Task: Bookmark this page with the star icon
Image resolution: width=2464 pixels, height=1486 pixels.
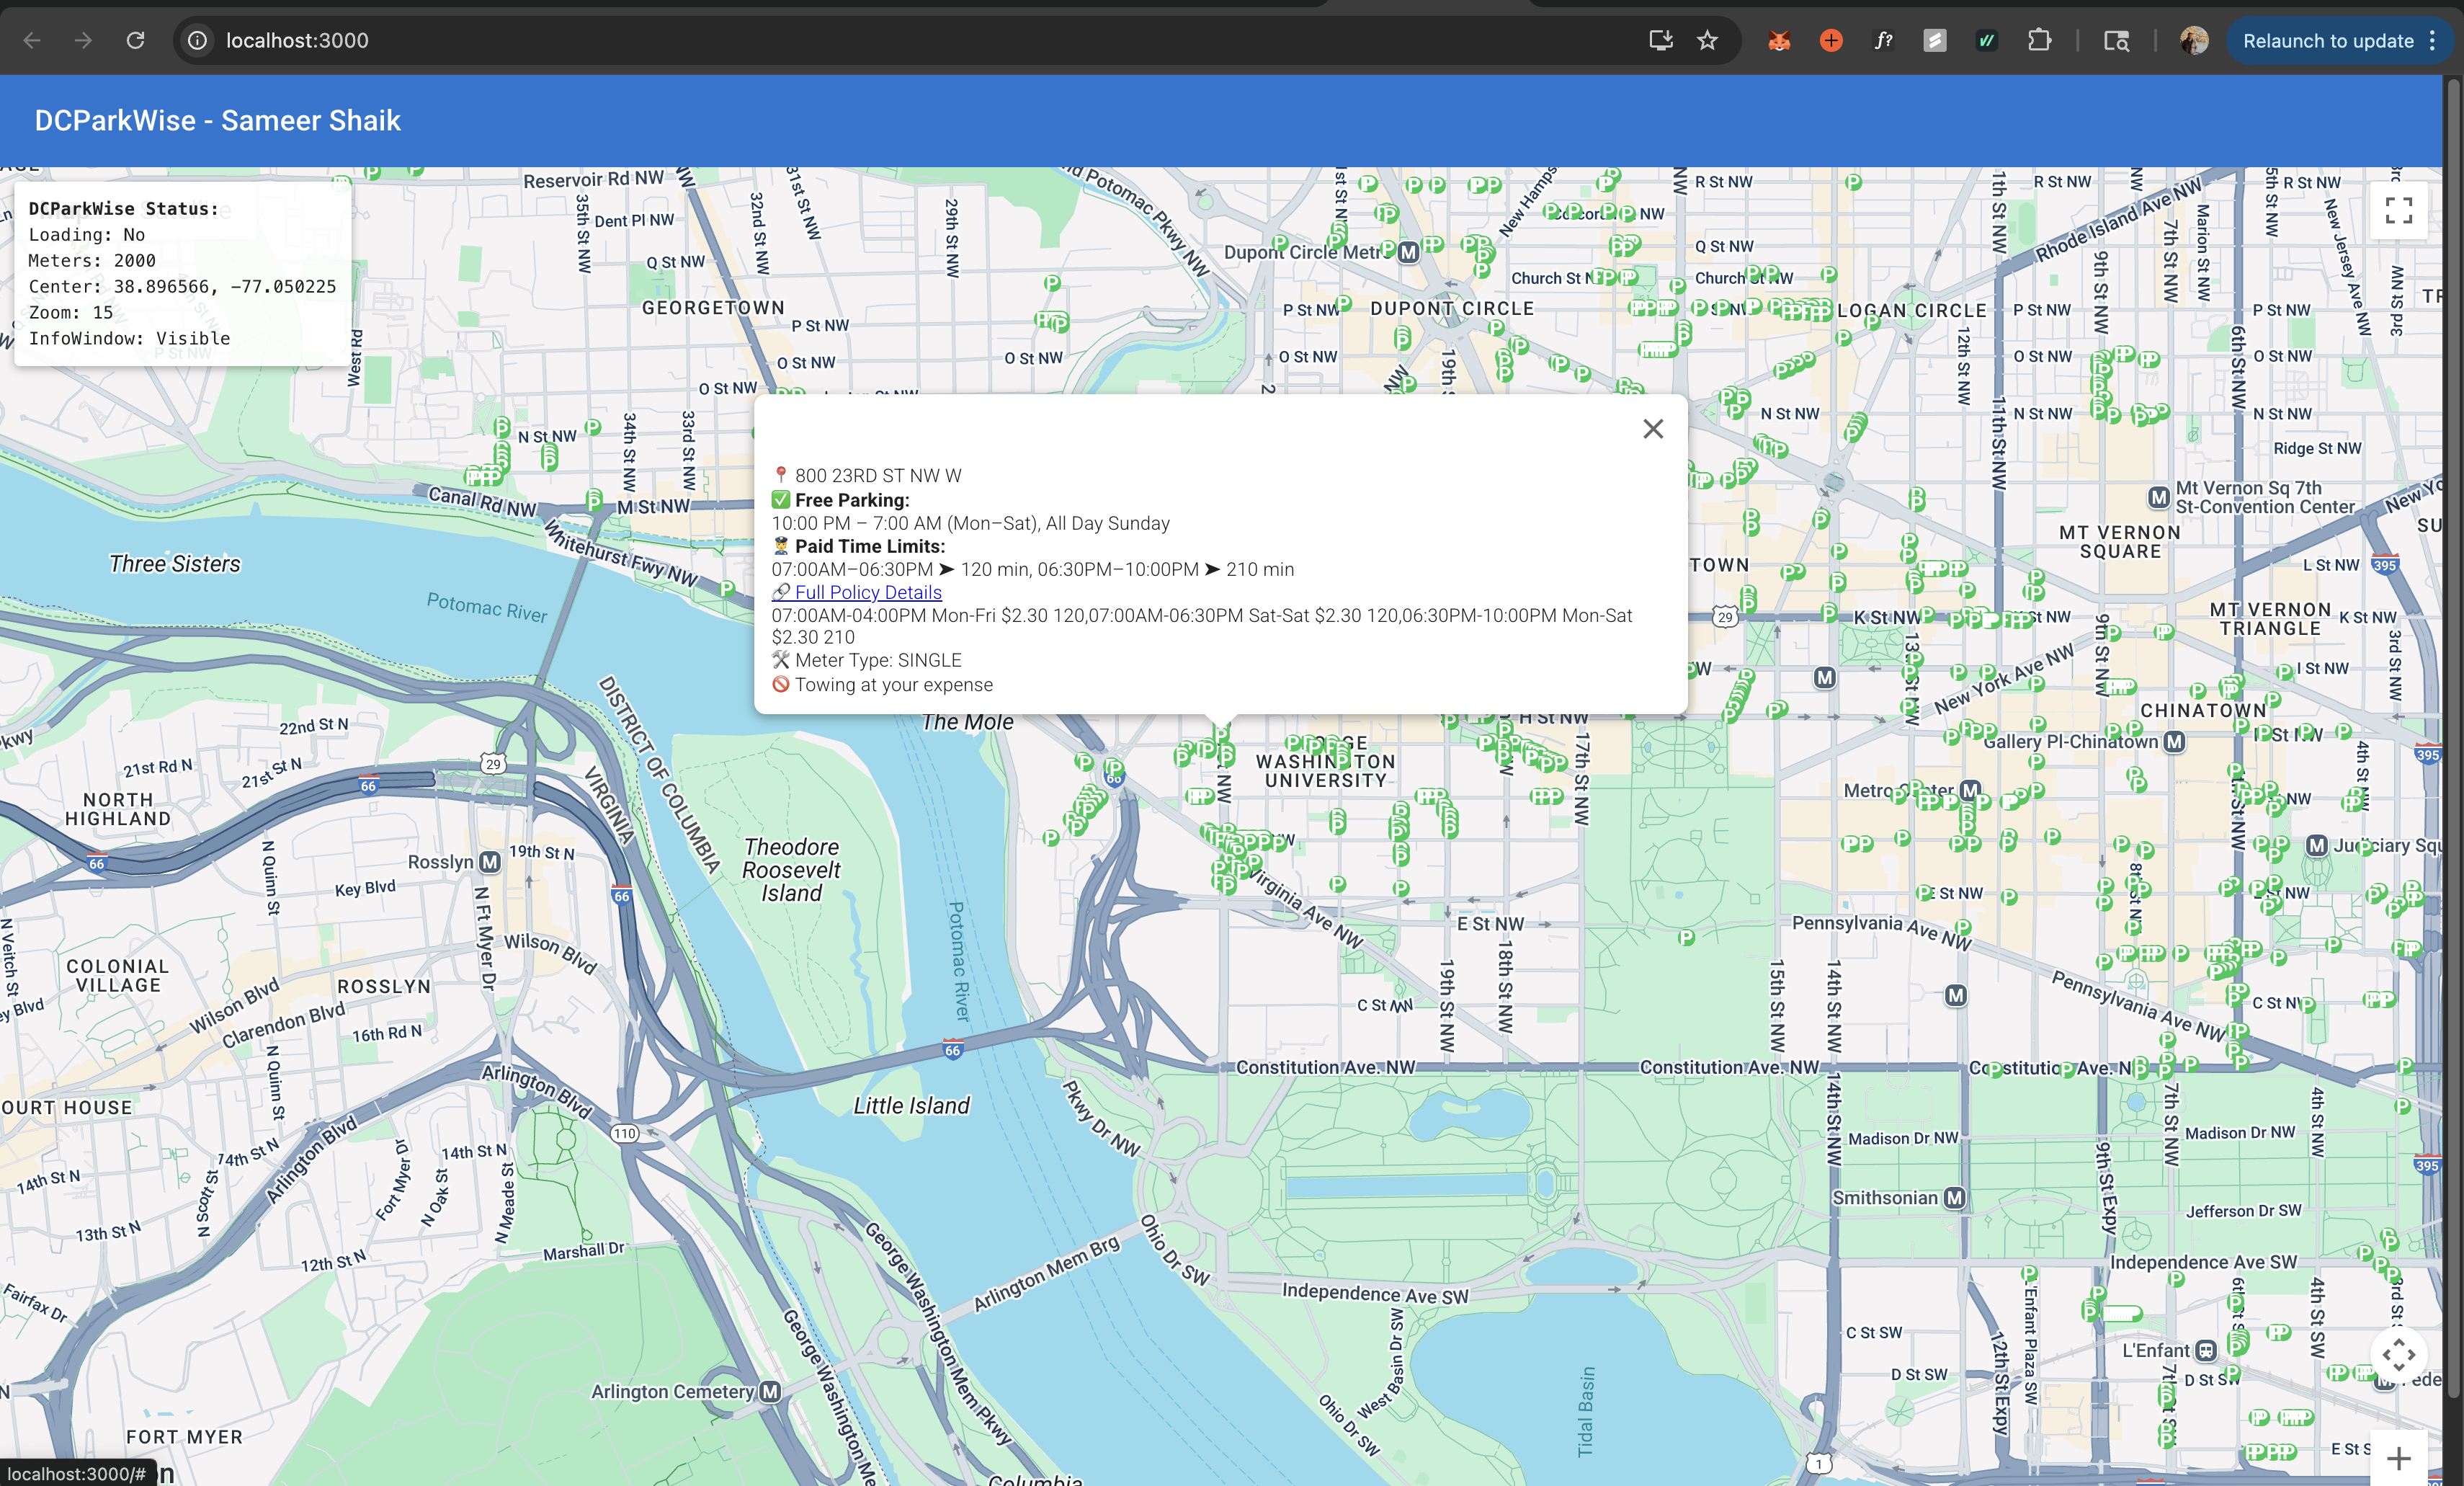Action: point(1707,40)
